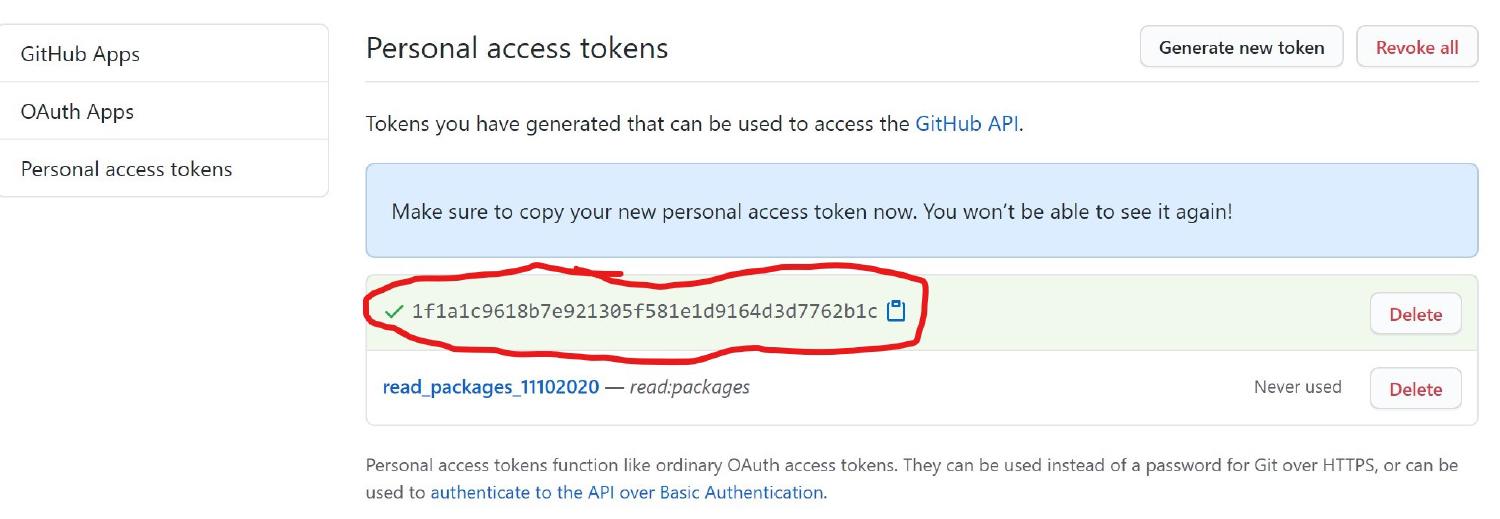
Task: Click empty space in the green token row
Action: [1140, 313]
